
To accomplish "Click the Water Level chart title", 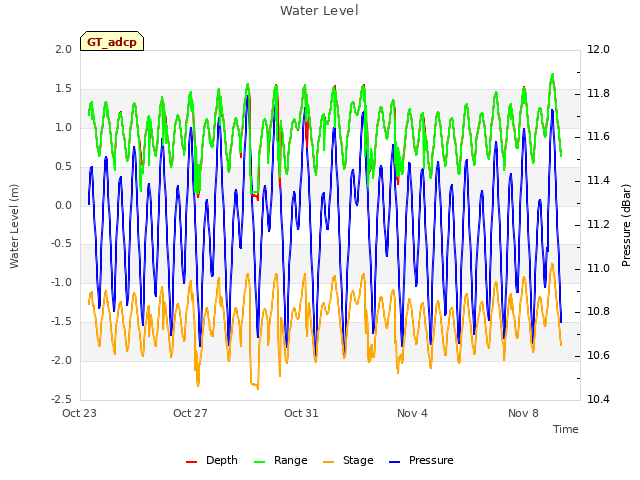I will 319,10.
